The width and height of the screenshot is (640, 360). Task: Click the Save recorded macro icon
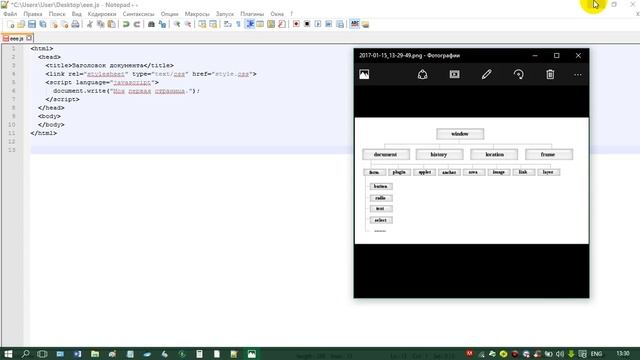coord(340,24)
